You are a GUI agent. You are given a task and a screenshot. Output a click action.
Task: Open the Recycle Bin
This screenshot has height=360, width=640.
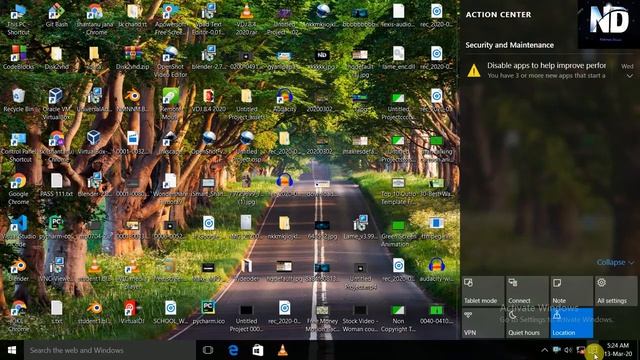[x=18, y=100]
